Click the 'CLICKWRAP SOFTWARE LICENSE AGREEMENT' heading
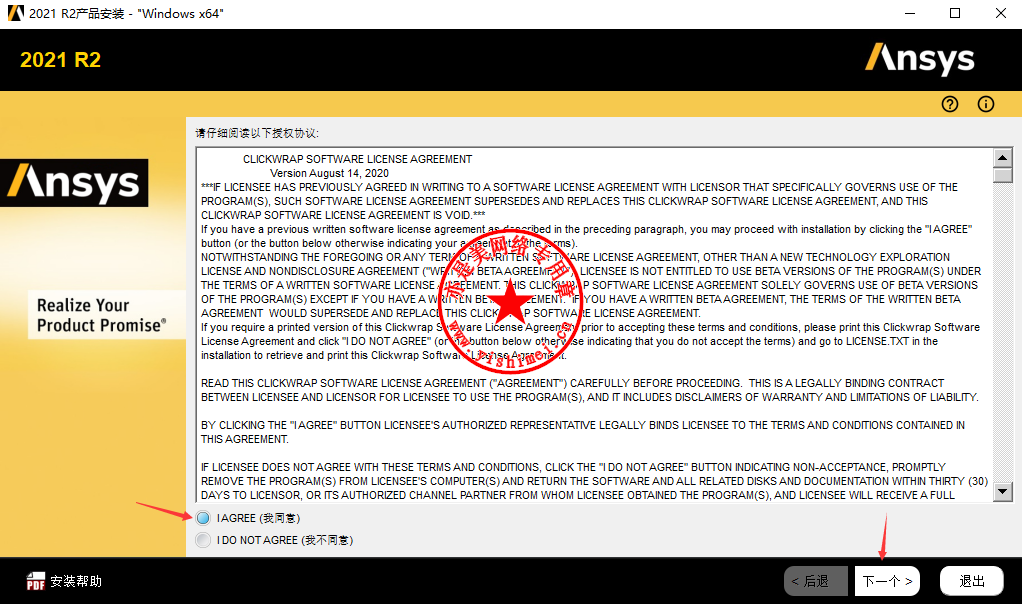 tap(357, 159)
